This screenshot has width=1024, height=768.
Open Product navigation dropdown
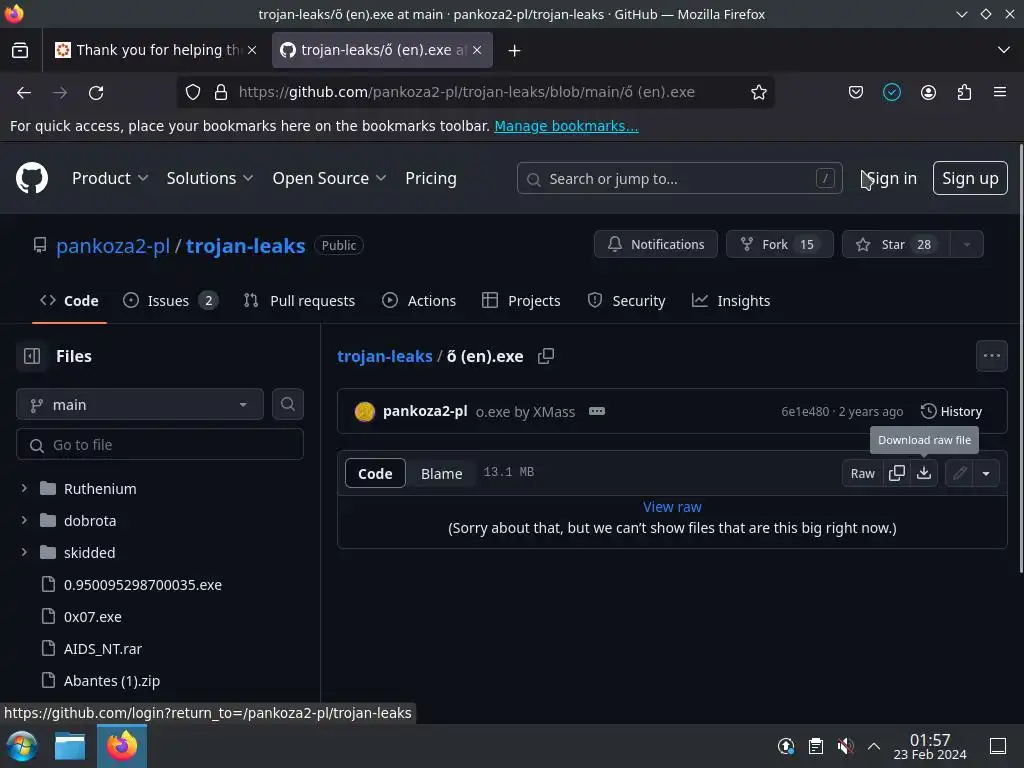[x=110, y=178]
